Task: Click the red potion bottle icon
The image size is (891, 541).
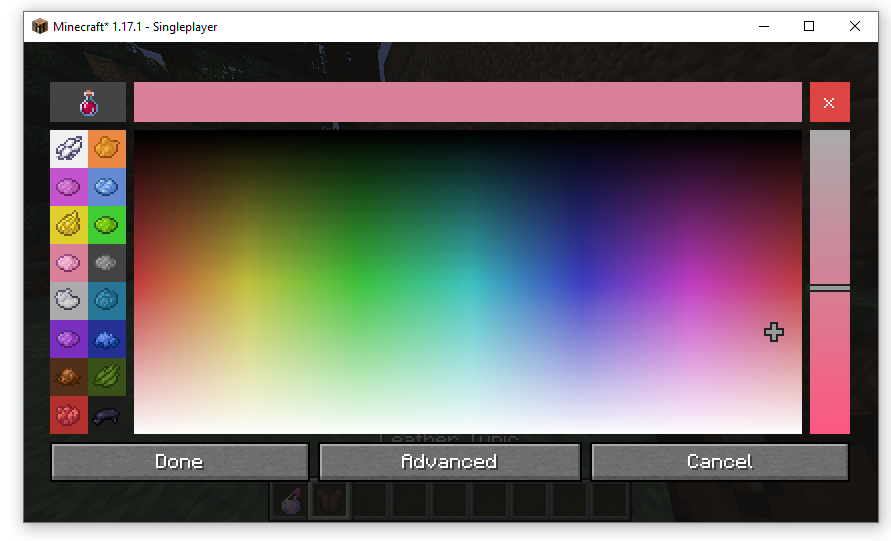Action: pos(88,102)
